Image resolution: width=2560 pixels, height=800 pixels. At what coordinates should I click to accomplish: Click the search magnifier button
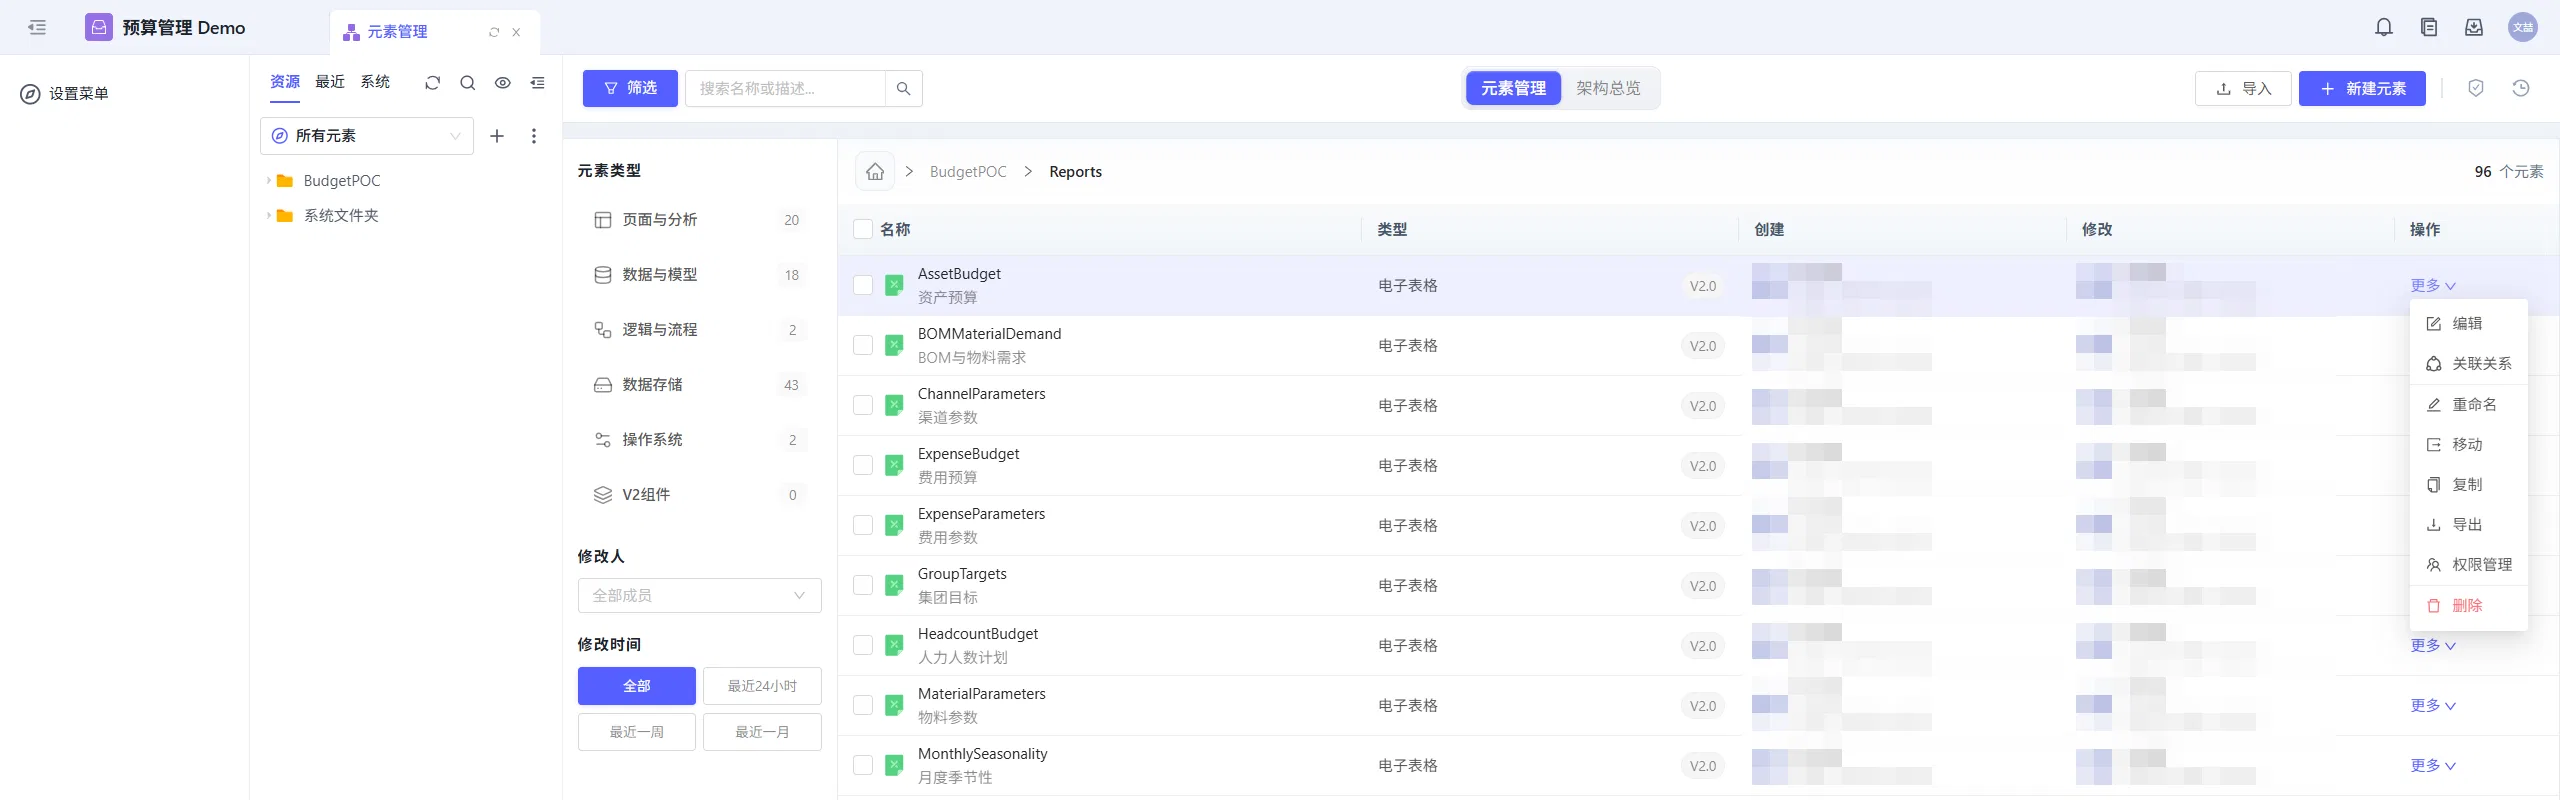point(904,89)
